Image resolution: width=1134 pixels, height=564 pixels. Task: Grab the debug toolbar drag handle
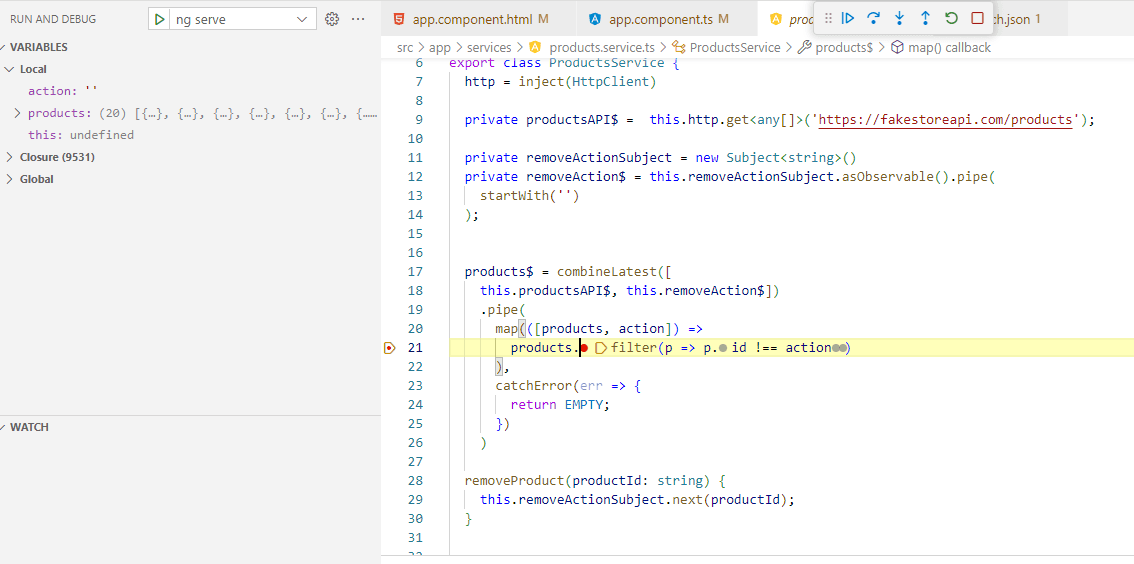(828, 18)
